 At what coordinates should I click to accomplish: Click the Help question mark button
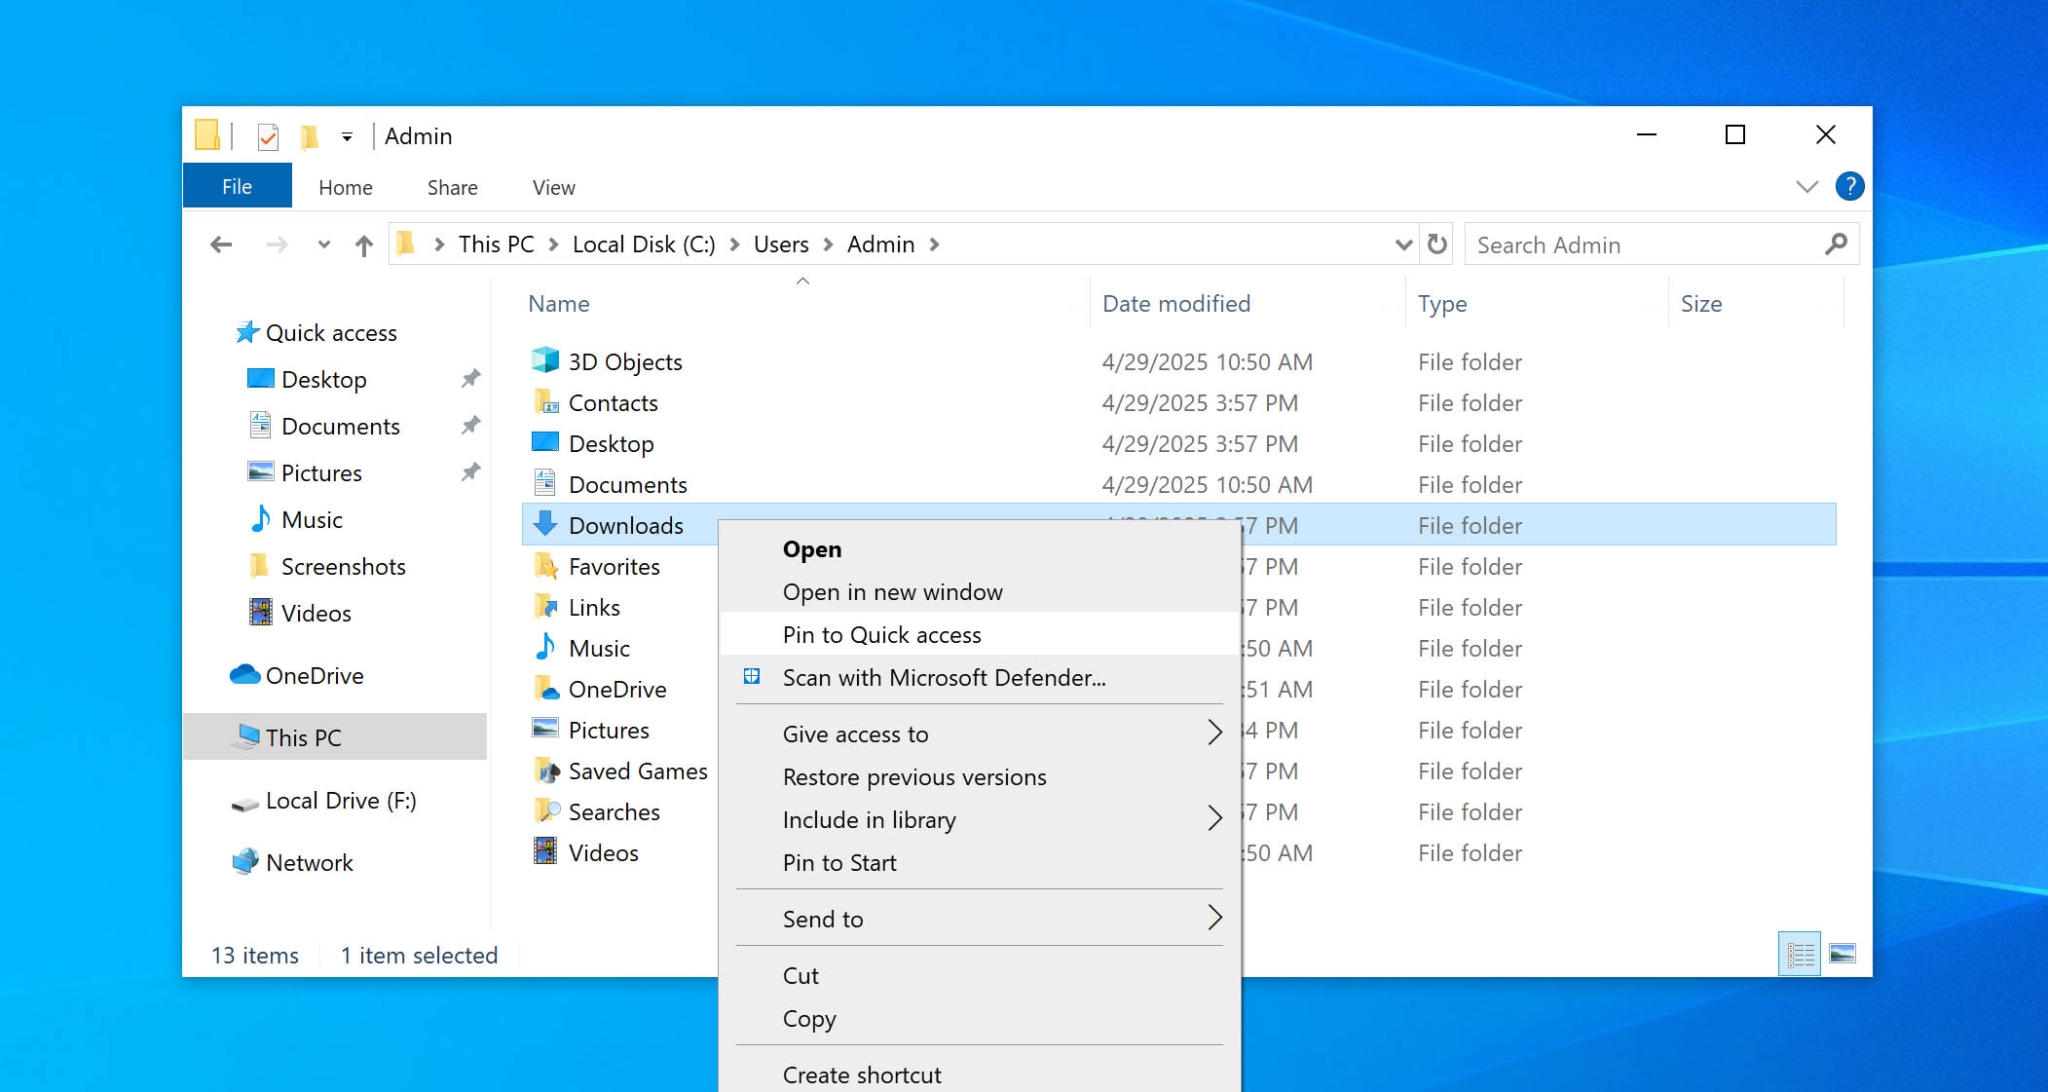[1849, 186]
